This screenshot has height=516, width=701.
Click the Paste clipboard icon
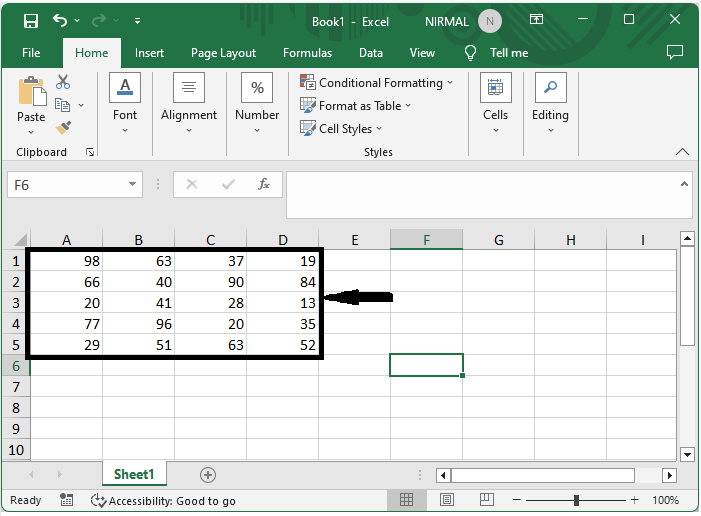point(32,91)
